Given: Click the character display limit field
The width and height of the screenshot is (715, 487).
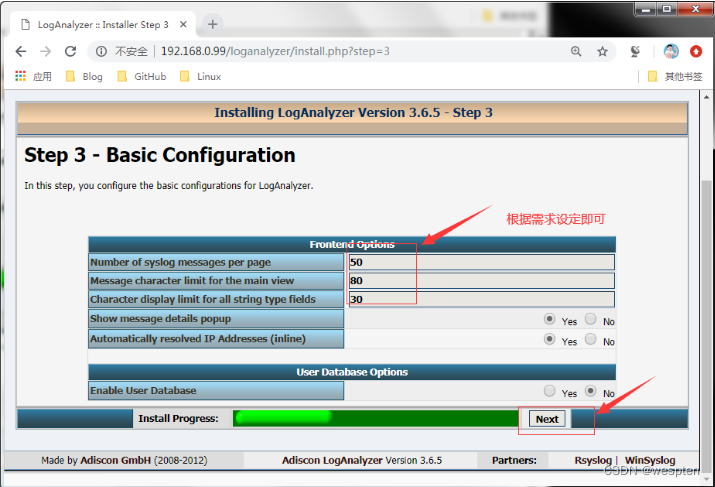Looking at the screenshot, I should (481, 299).
